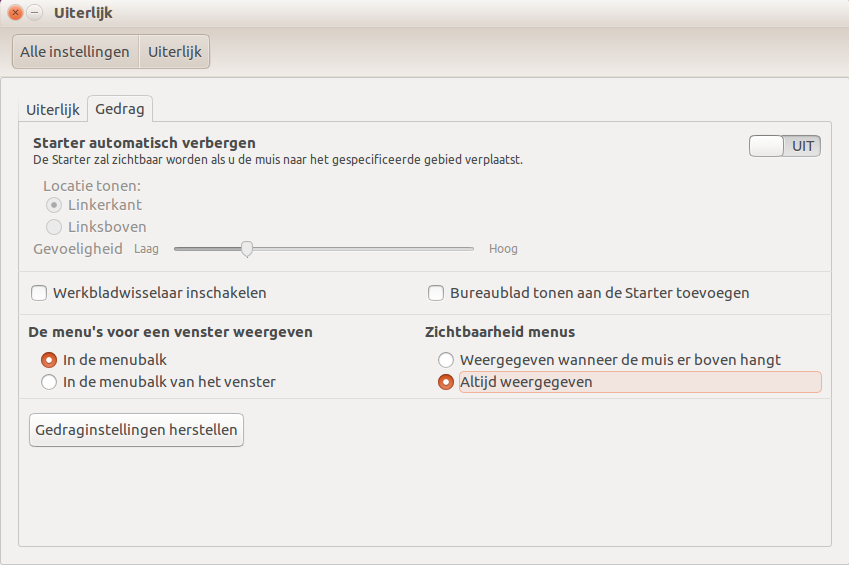Click the Gevoeligheid slider track near Laag

coord(185,249)
